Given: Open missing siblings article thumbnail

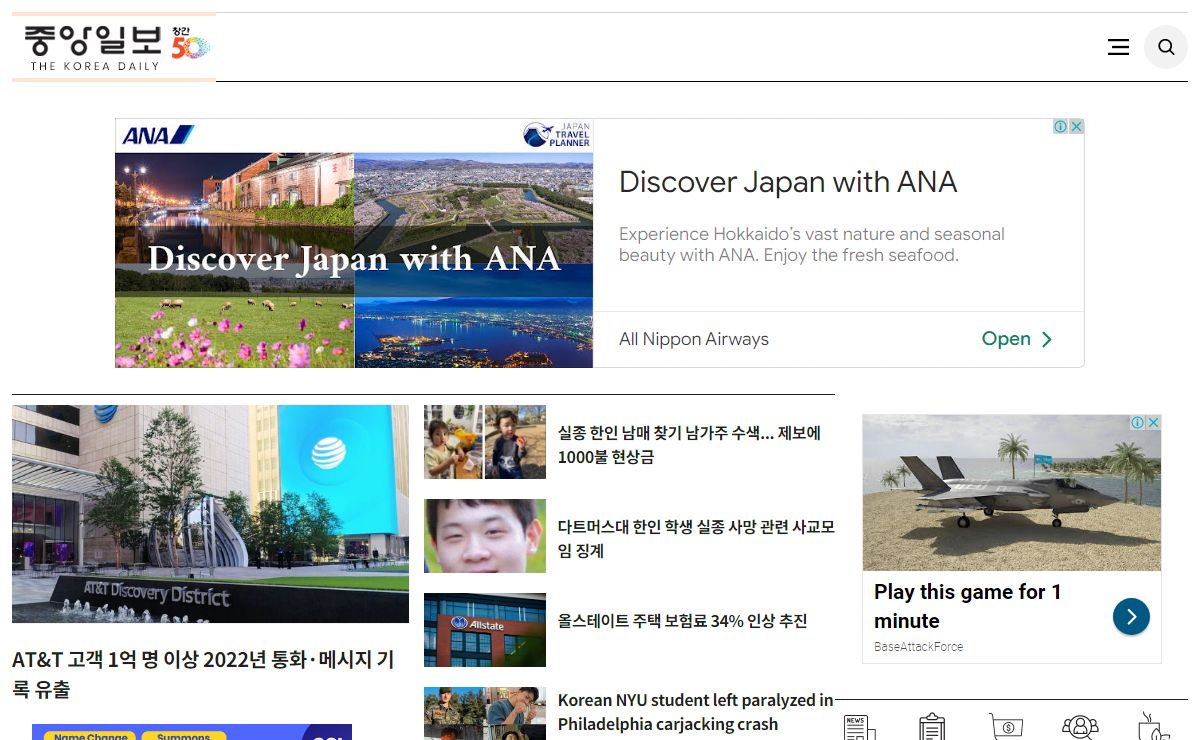Looking at the screenshot, I should (485, 442).
